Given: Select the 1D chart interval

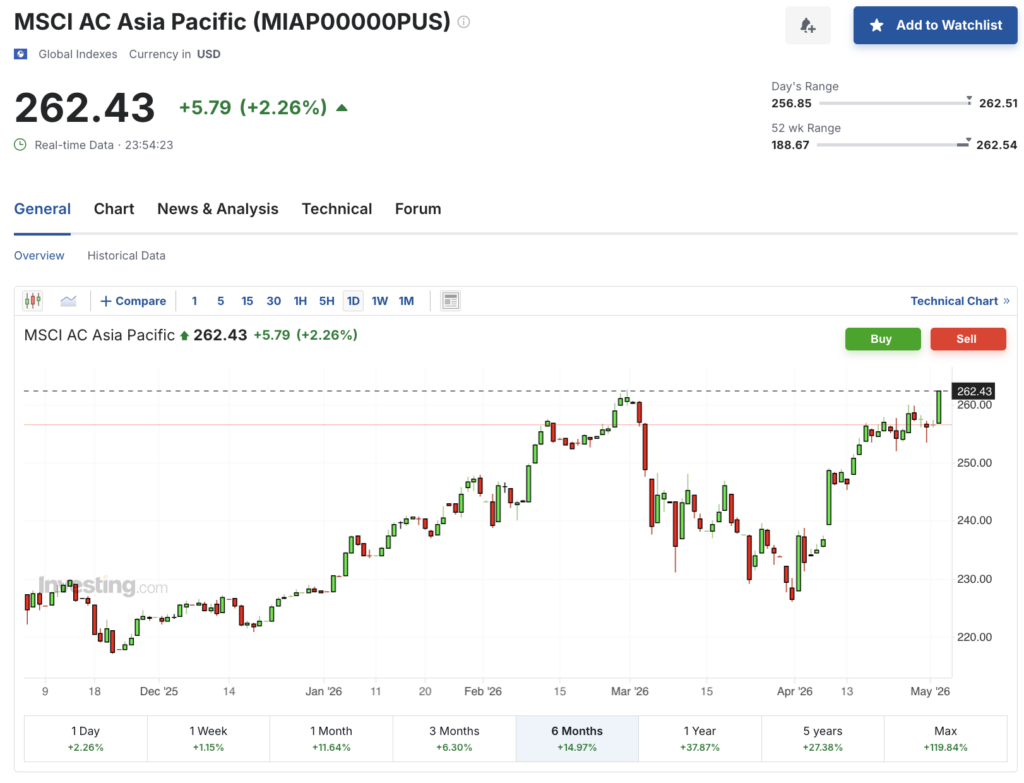Looking at the screenshot, I should 353,301.
